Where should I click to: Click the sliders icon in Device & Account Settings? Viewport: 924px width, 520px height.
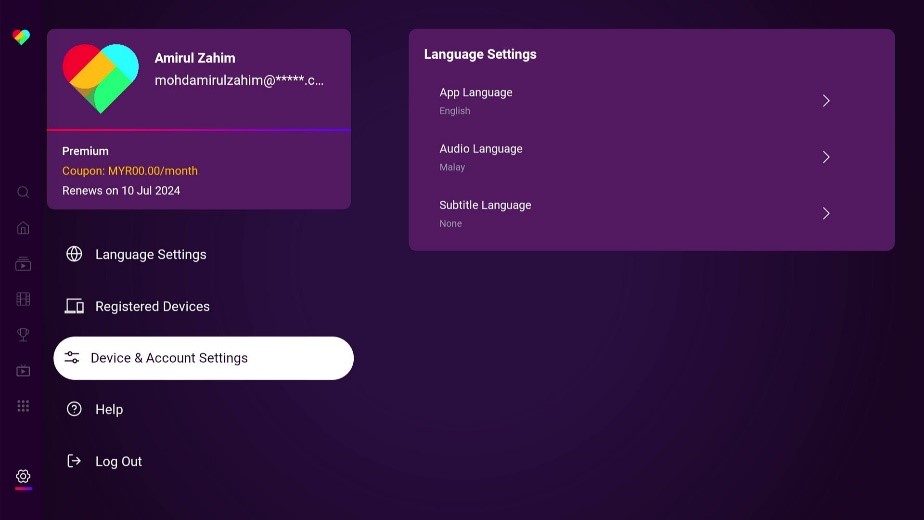72,357
